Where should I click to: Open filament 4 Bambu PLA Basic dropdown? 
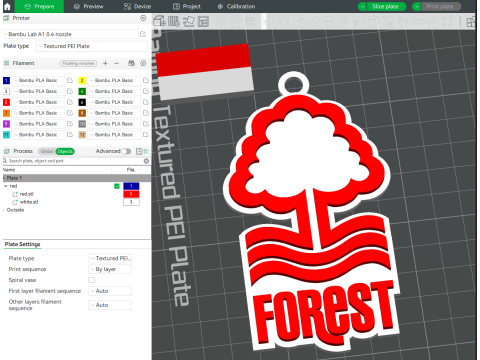114,91
